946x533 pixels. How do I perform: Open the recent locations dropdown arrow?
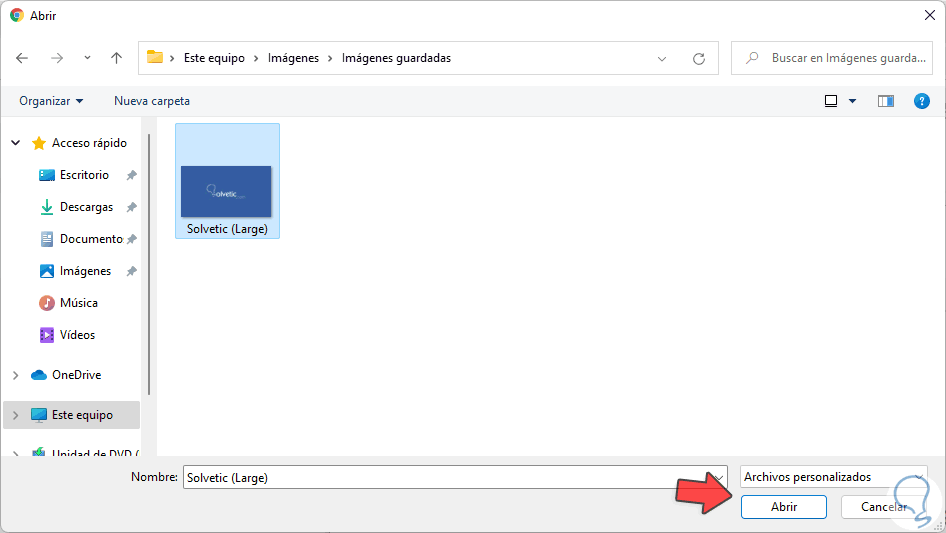click(x=87, y=58)
